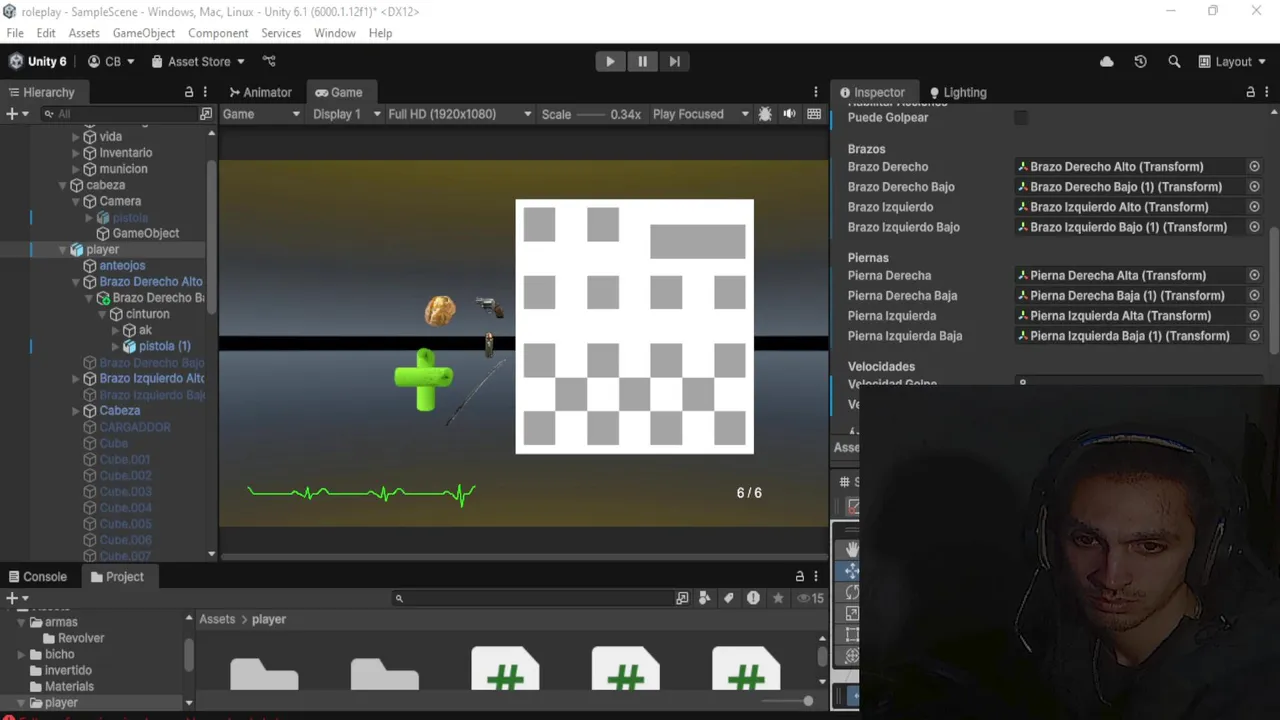Open search window icon in Project search bar

pos(682,598)
